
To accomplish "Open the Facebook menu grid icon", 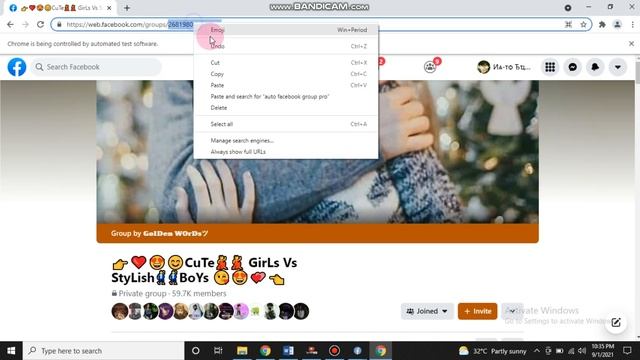I will point(550,67).
